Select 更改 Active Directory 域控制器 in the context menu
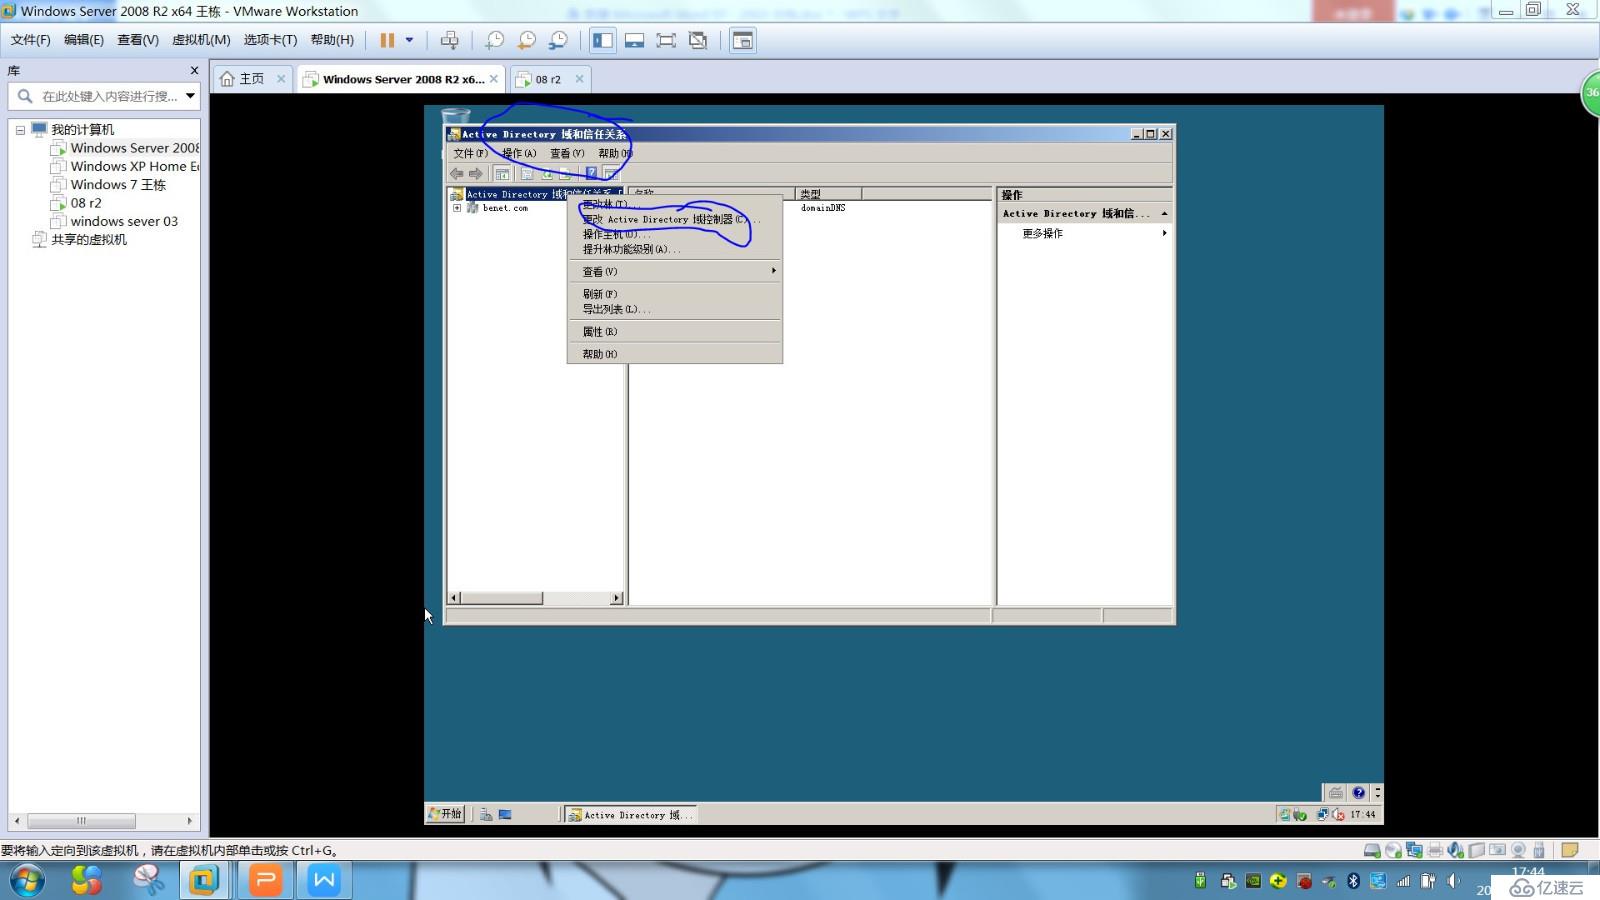1600x900 pixels. (x=674, y=219)
